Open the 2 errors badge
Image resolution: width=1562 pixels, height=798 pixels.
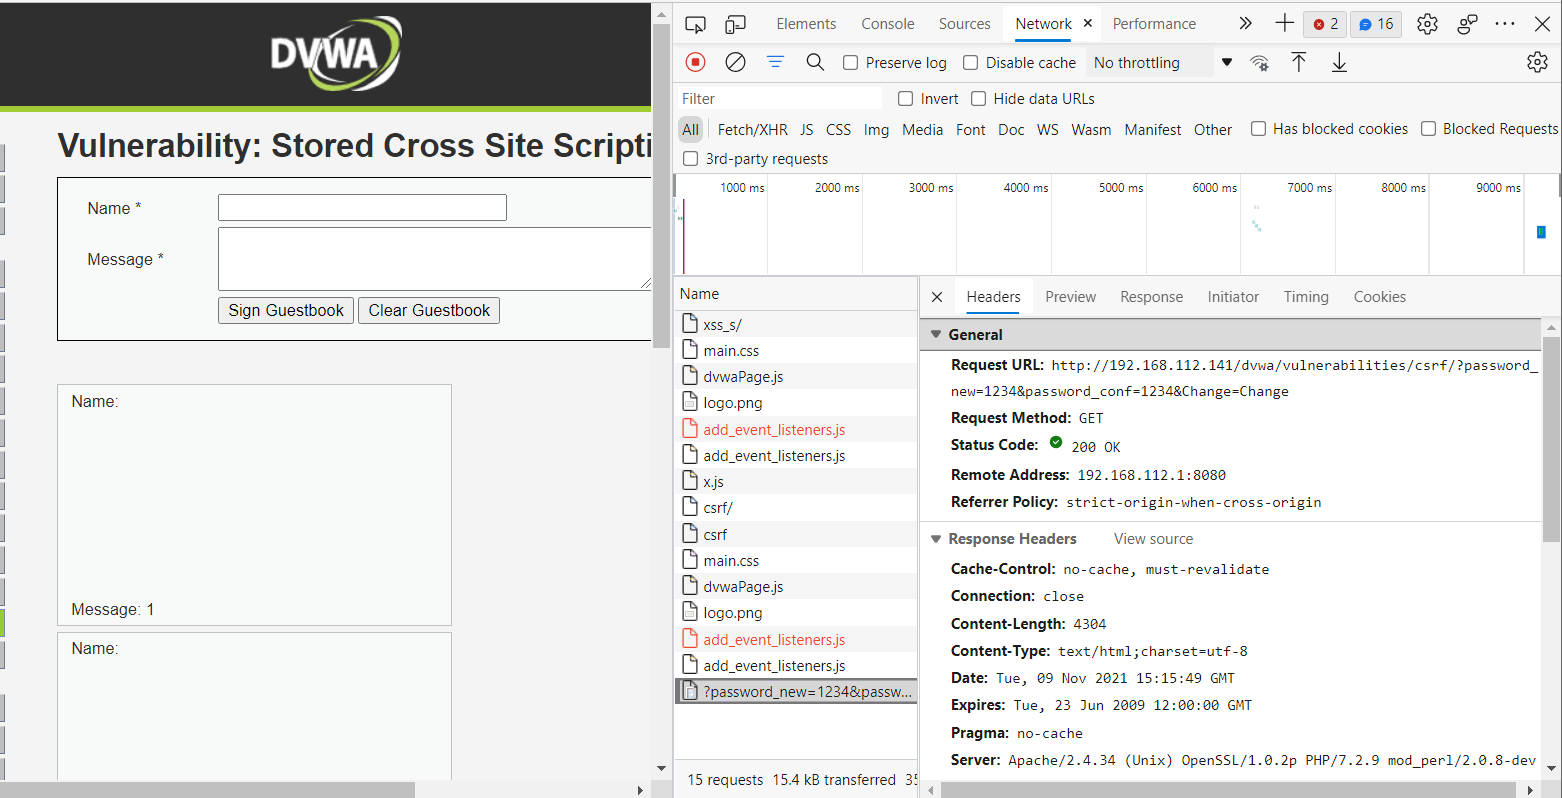point(1325,24)
